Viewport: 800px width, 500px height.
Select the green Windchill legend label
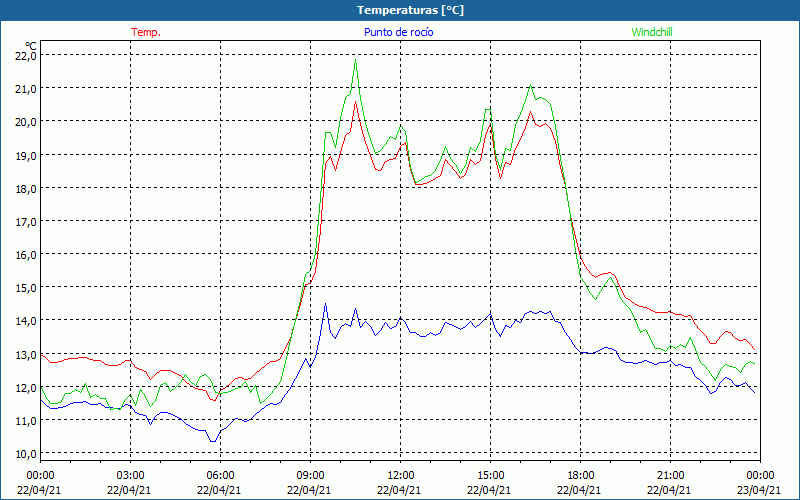tap(652, 32)
